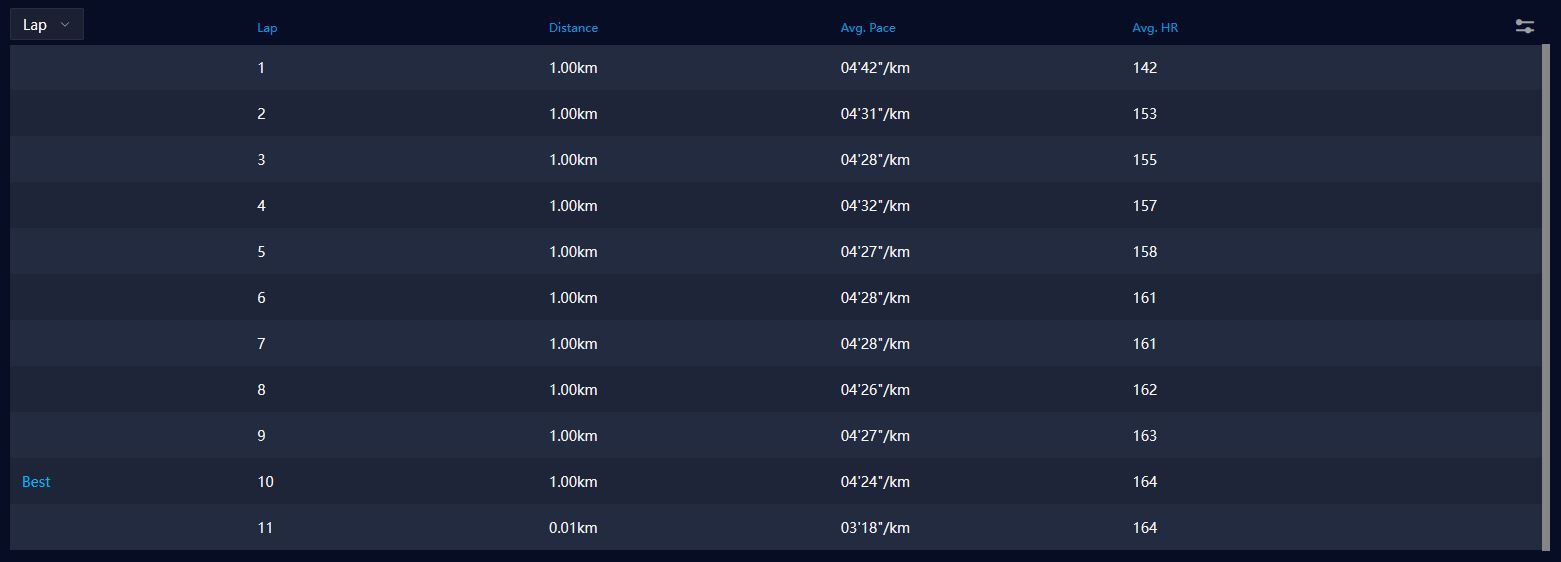Select lap 1 row number

[x=261, y=68]
